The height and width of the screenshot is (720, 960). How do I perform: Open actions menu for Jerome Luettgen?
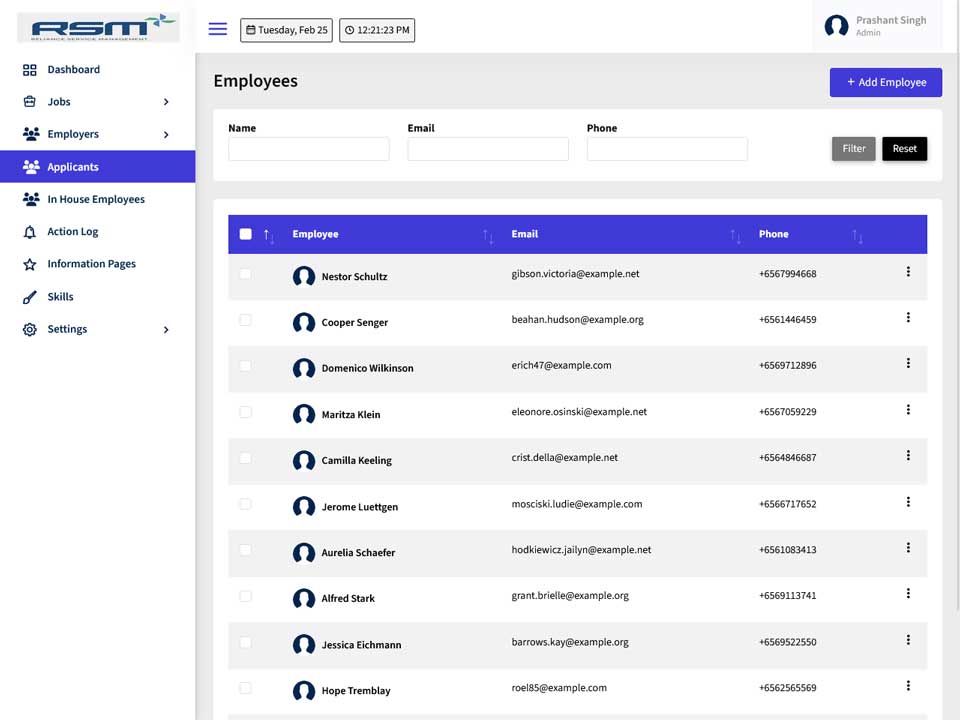[908, 502]
